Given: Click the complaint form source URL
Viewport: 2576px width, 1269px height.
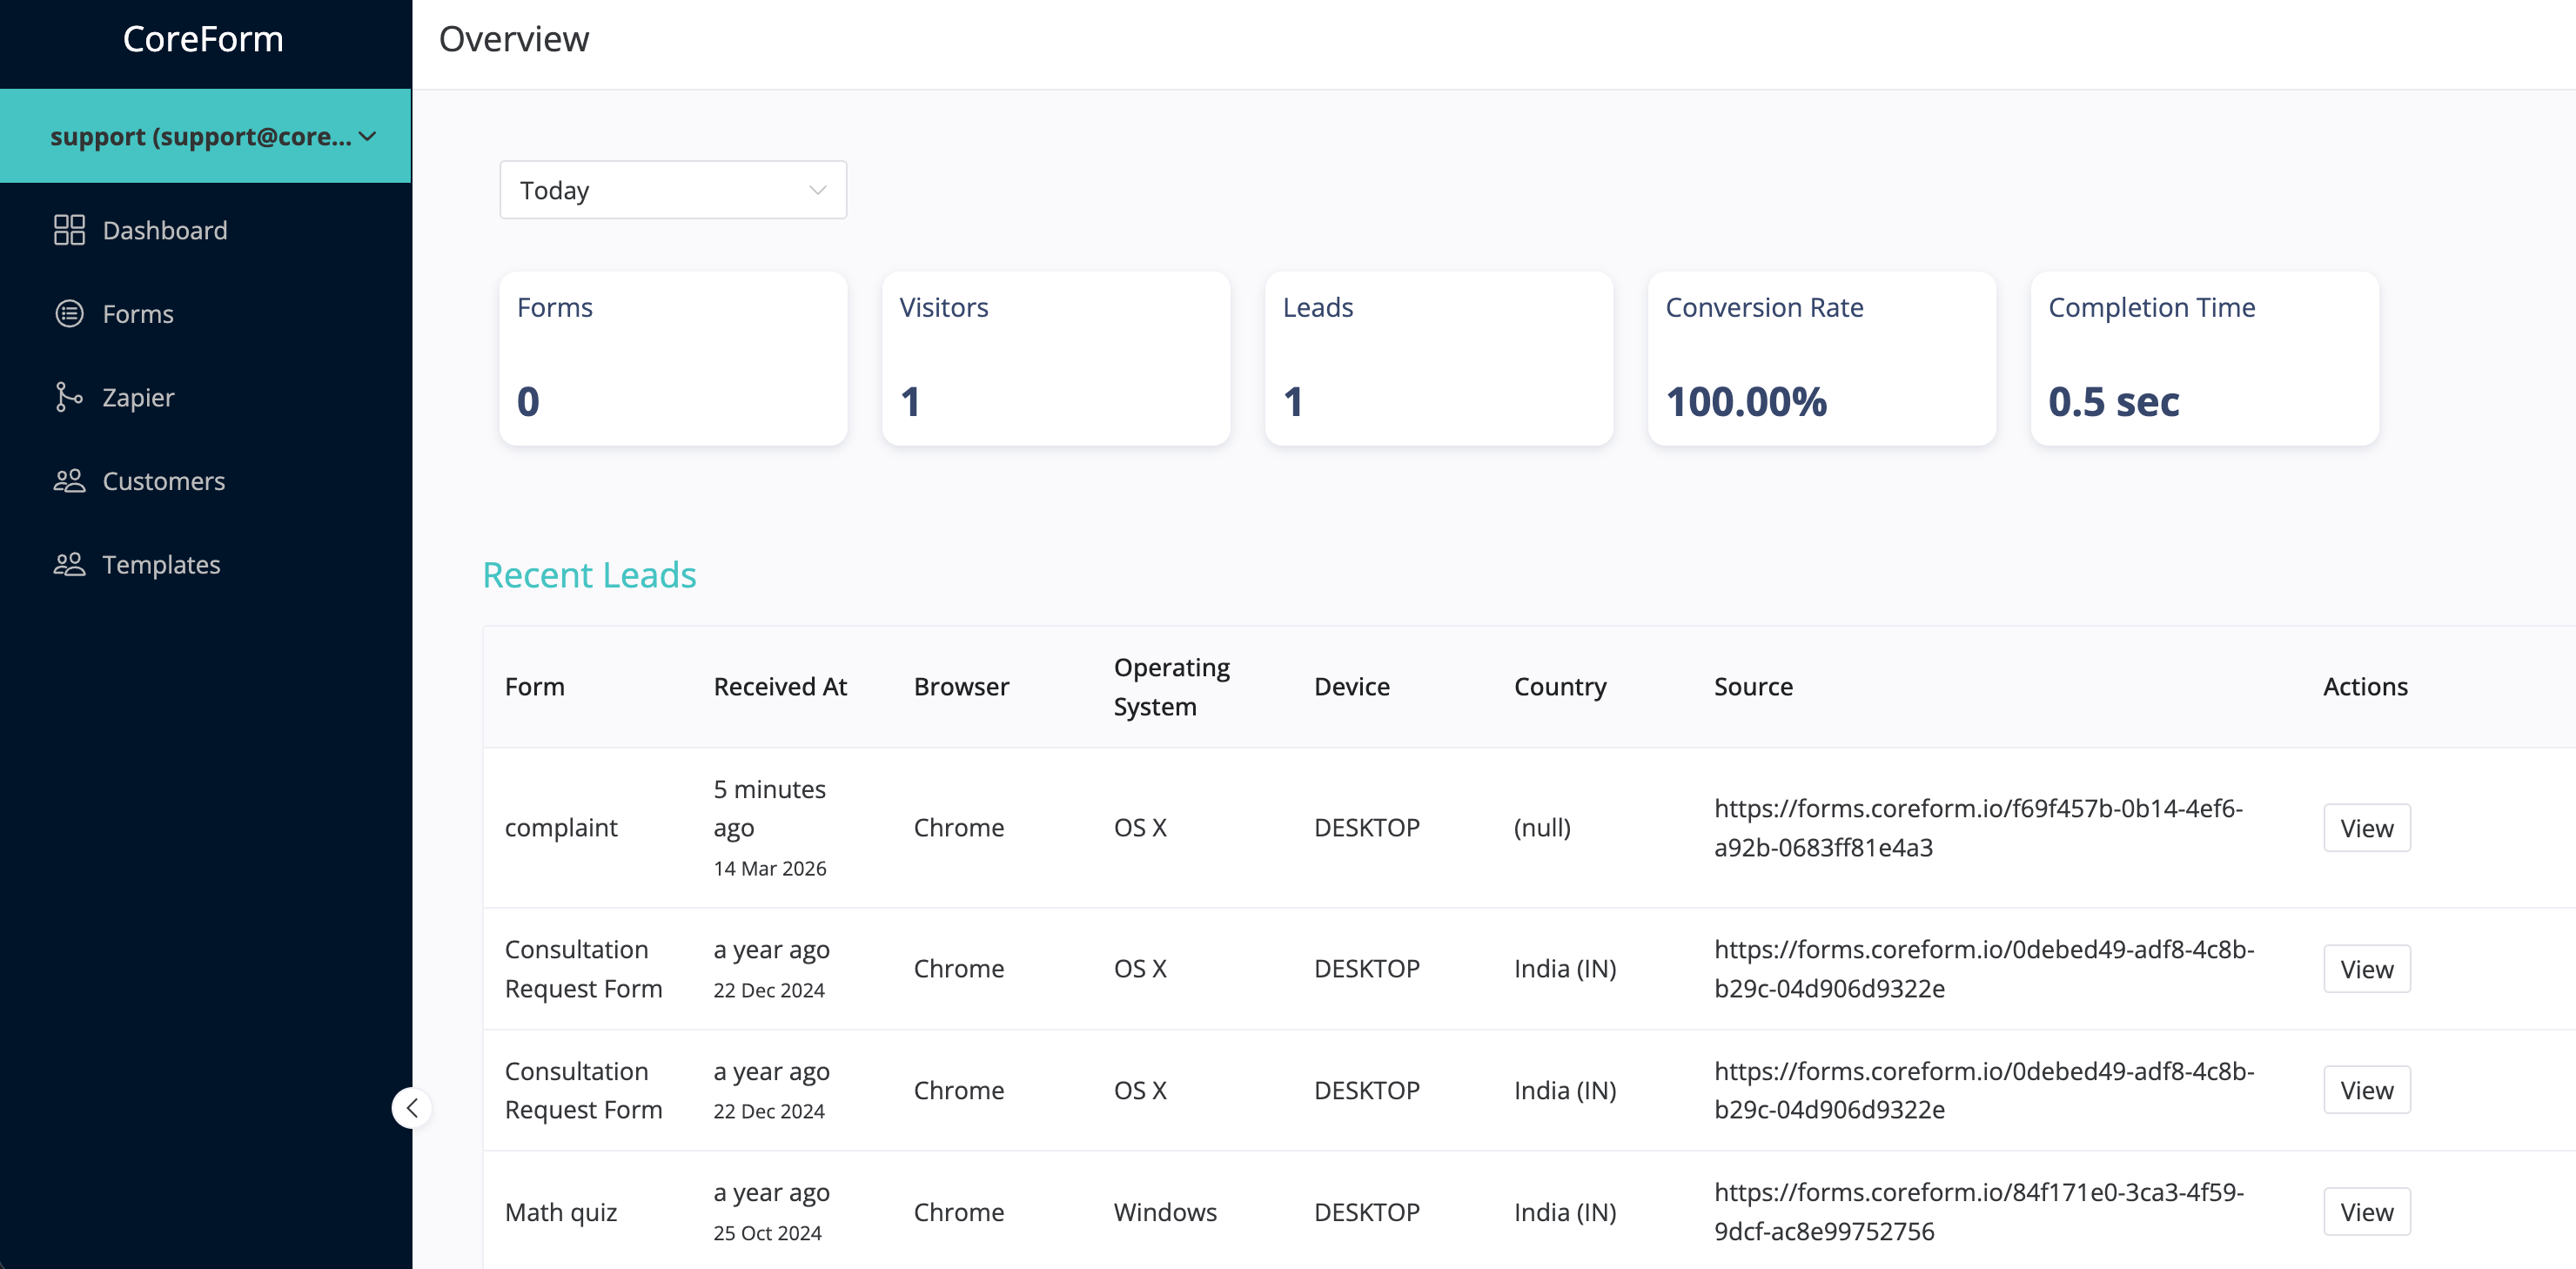Looking at the screenshot, I should click(1977, 828).
